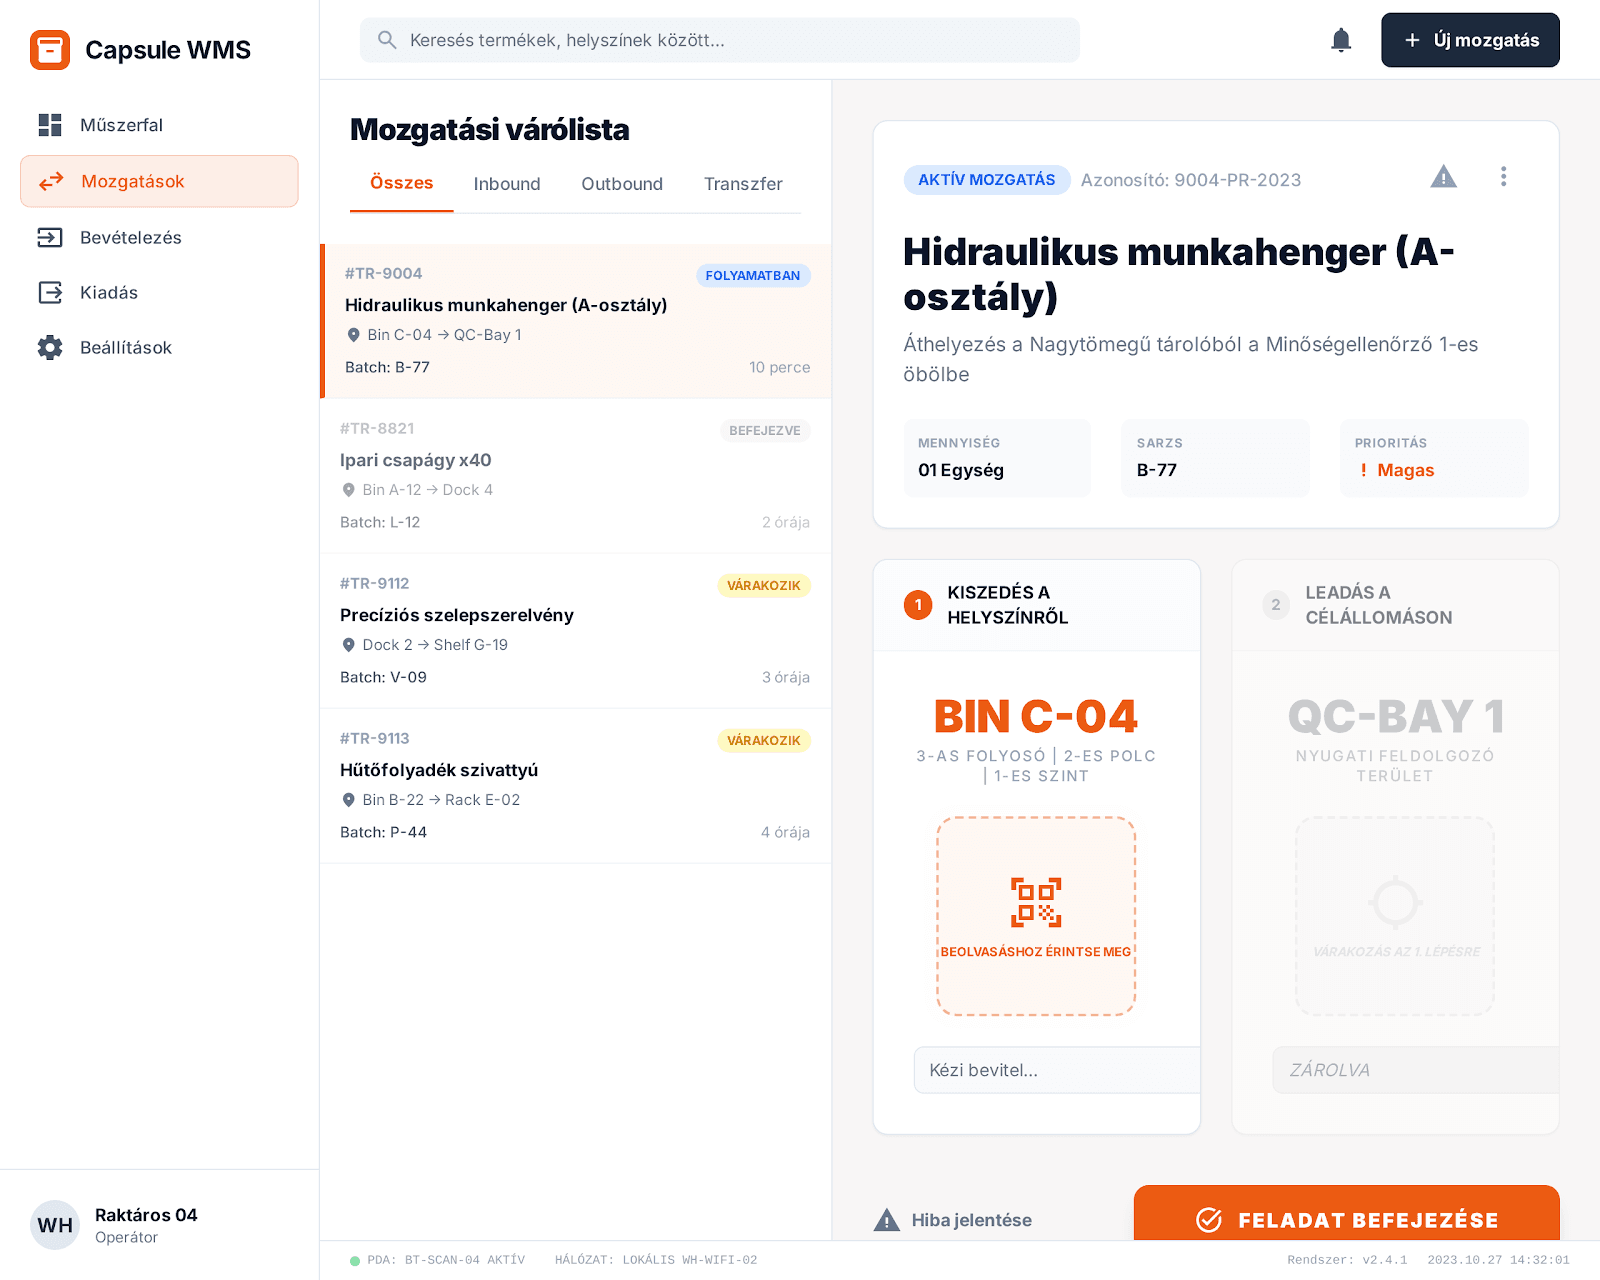Switch to the Inbound tab
Screen dimensions: 1600x1280
pos(507,184)
